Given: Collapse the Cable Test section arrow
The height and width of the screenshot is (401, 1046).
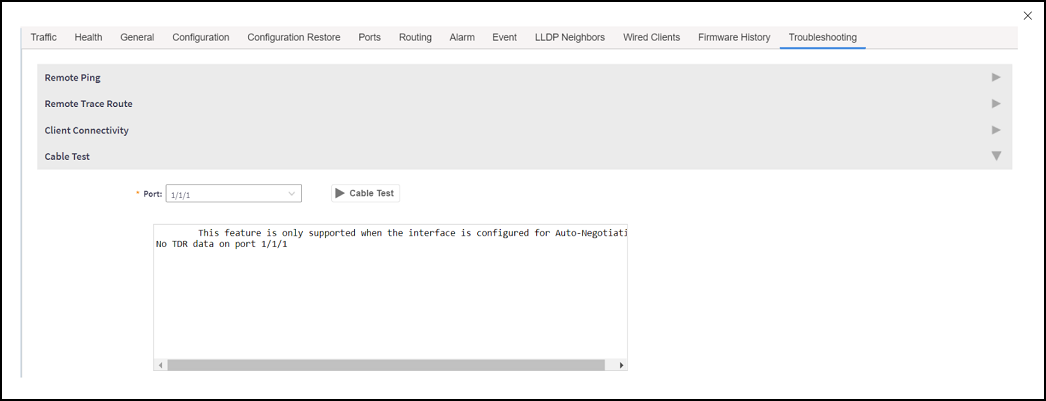Looking at the screenshot, I should tap(996, 156).
